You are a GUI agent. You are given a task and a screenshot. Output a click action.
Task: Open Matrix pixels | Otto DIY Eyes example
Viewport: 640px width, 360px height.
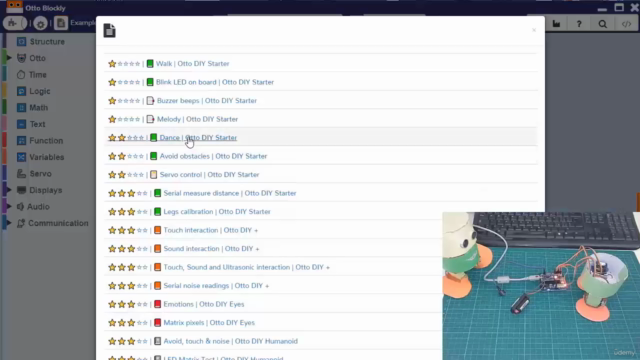tap(209, 322)
